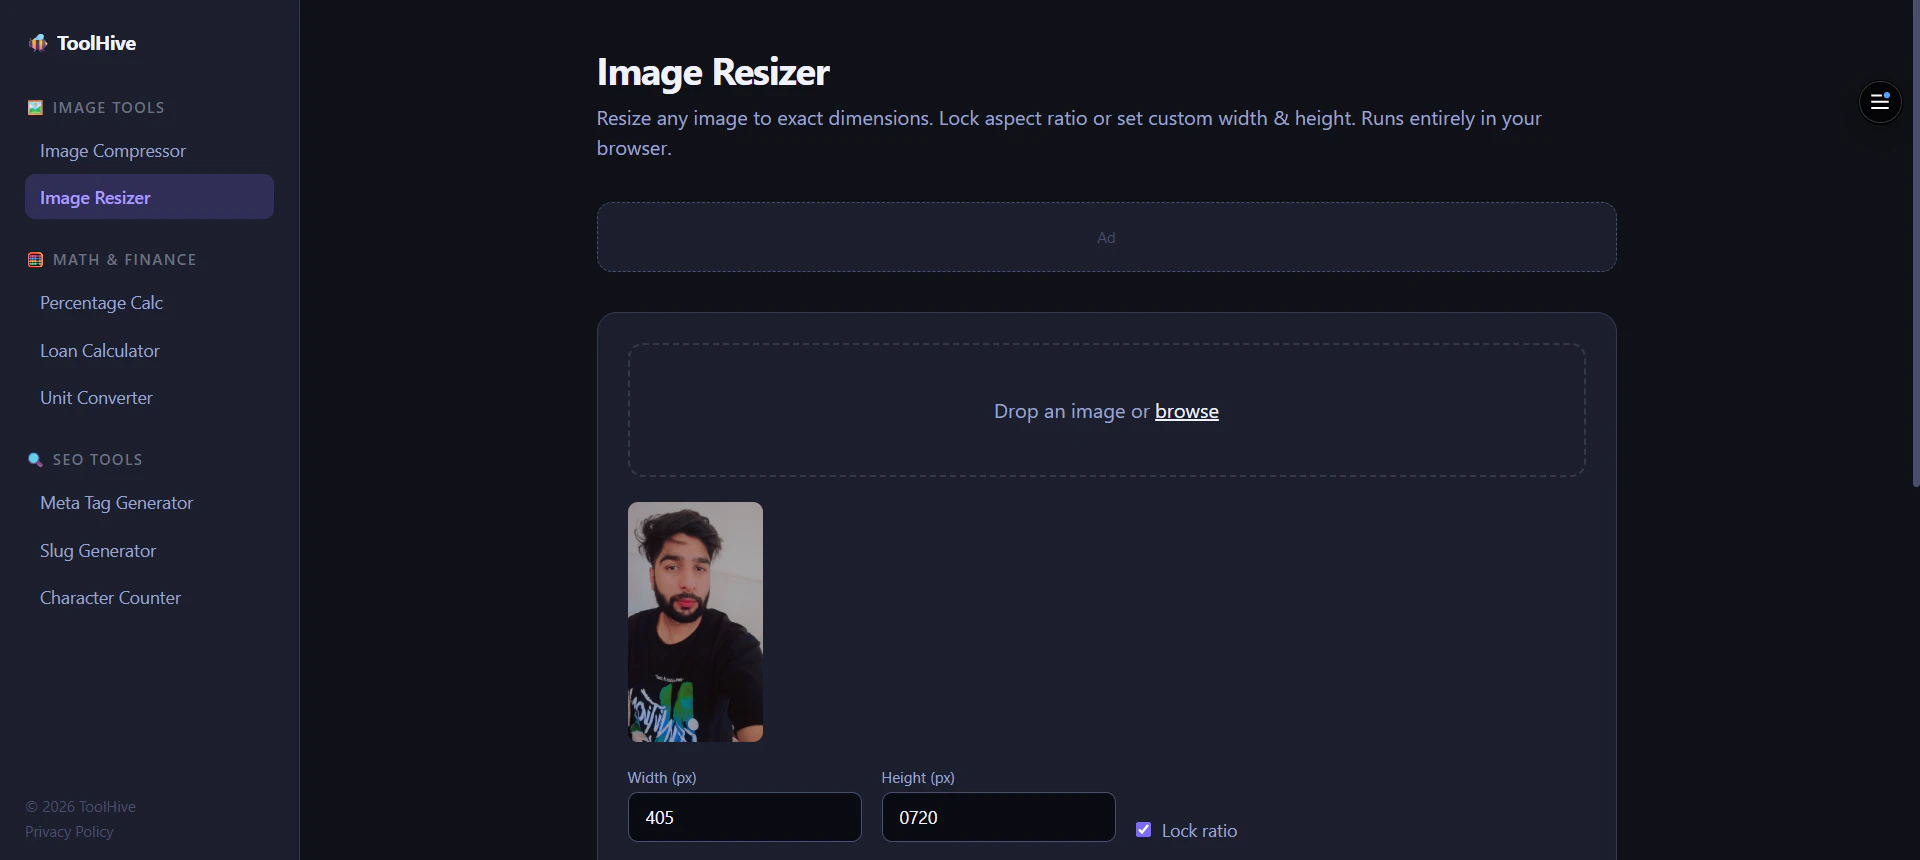1920x860 pixels.
Task: Click the Lock ratio label text
Action: (x=1199, y=831)
